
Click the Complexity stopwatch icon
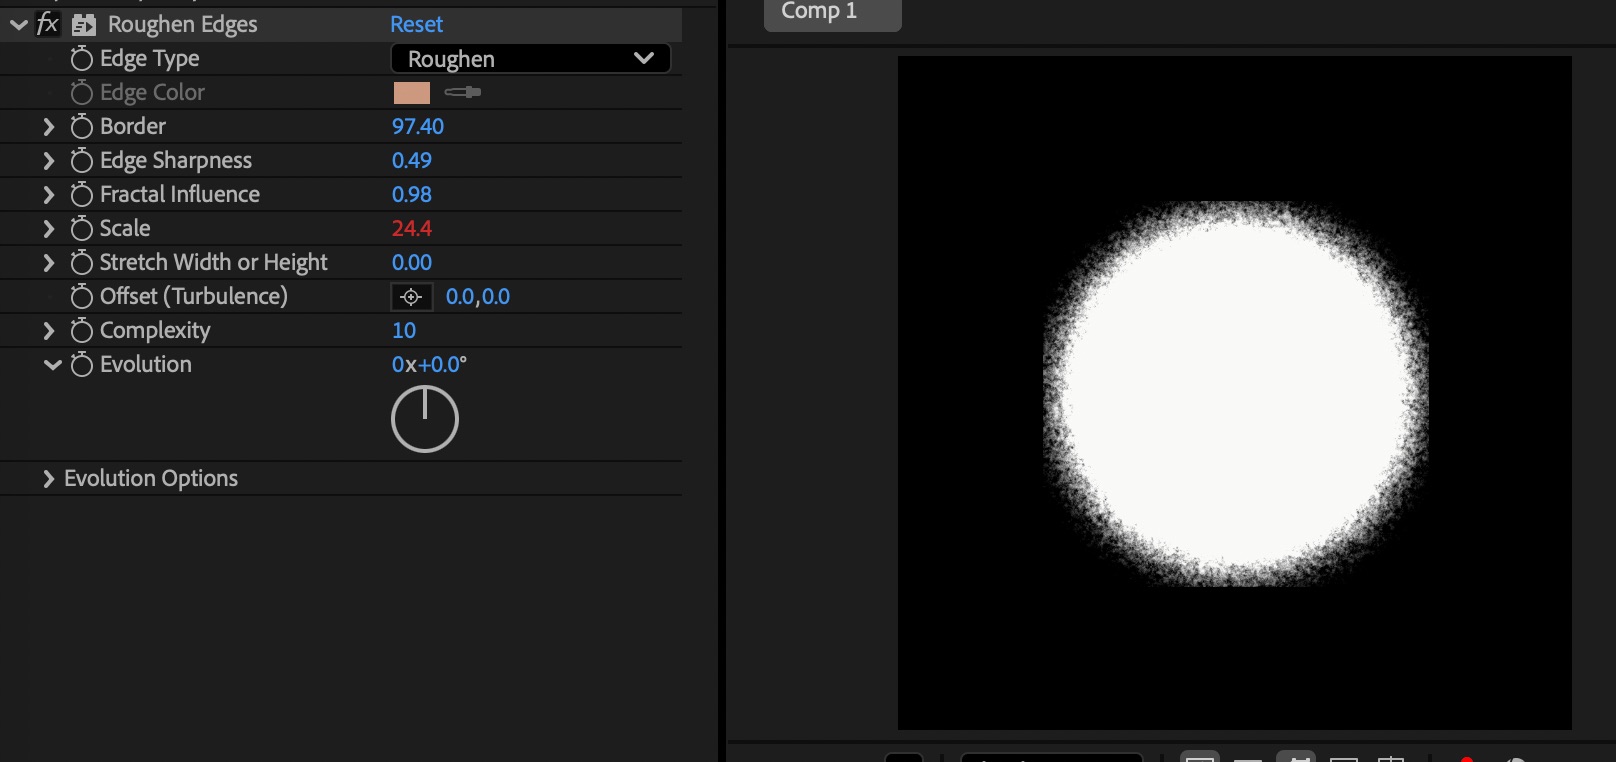point(82,331)
